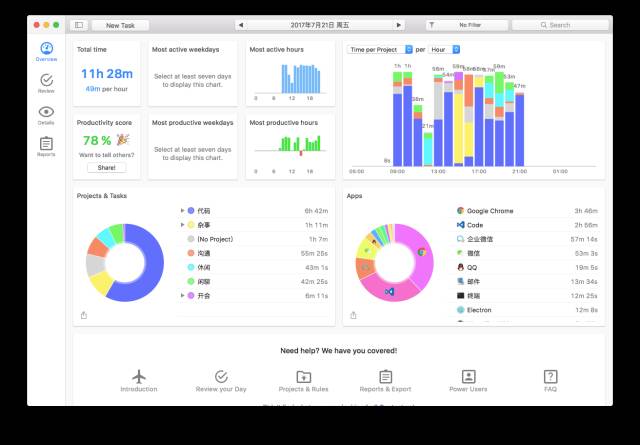The width and height of the screenshot is (640, 445).
Task: Open the Power Users help icon
Action: click(x=469, y=376)
